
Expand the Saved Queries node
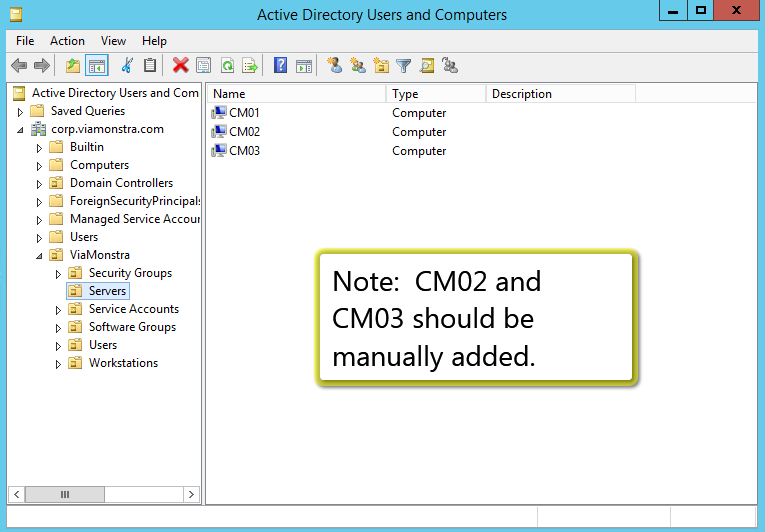pos(20,111)
